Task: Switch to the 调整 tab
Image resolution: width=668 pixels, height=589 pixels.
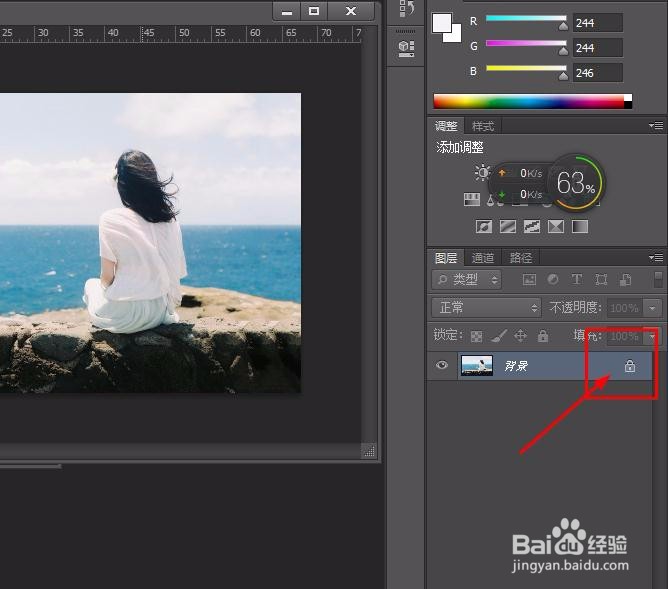Action: pyautogui.click(x=446, y=126)
